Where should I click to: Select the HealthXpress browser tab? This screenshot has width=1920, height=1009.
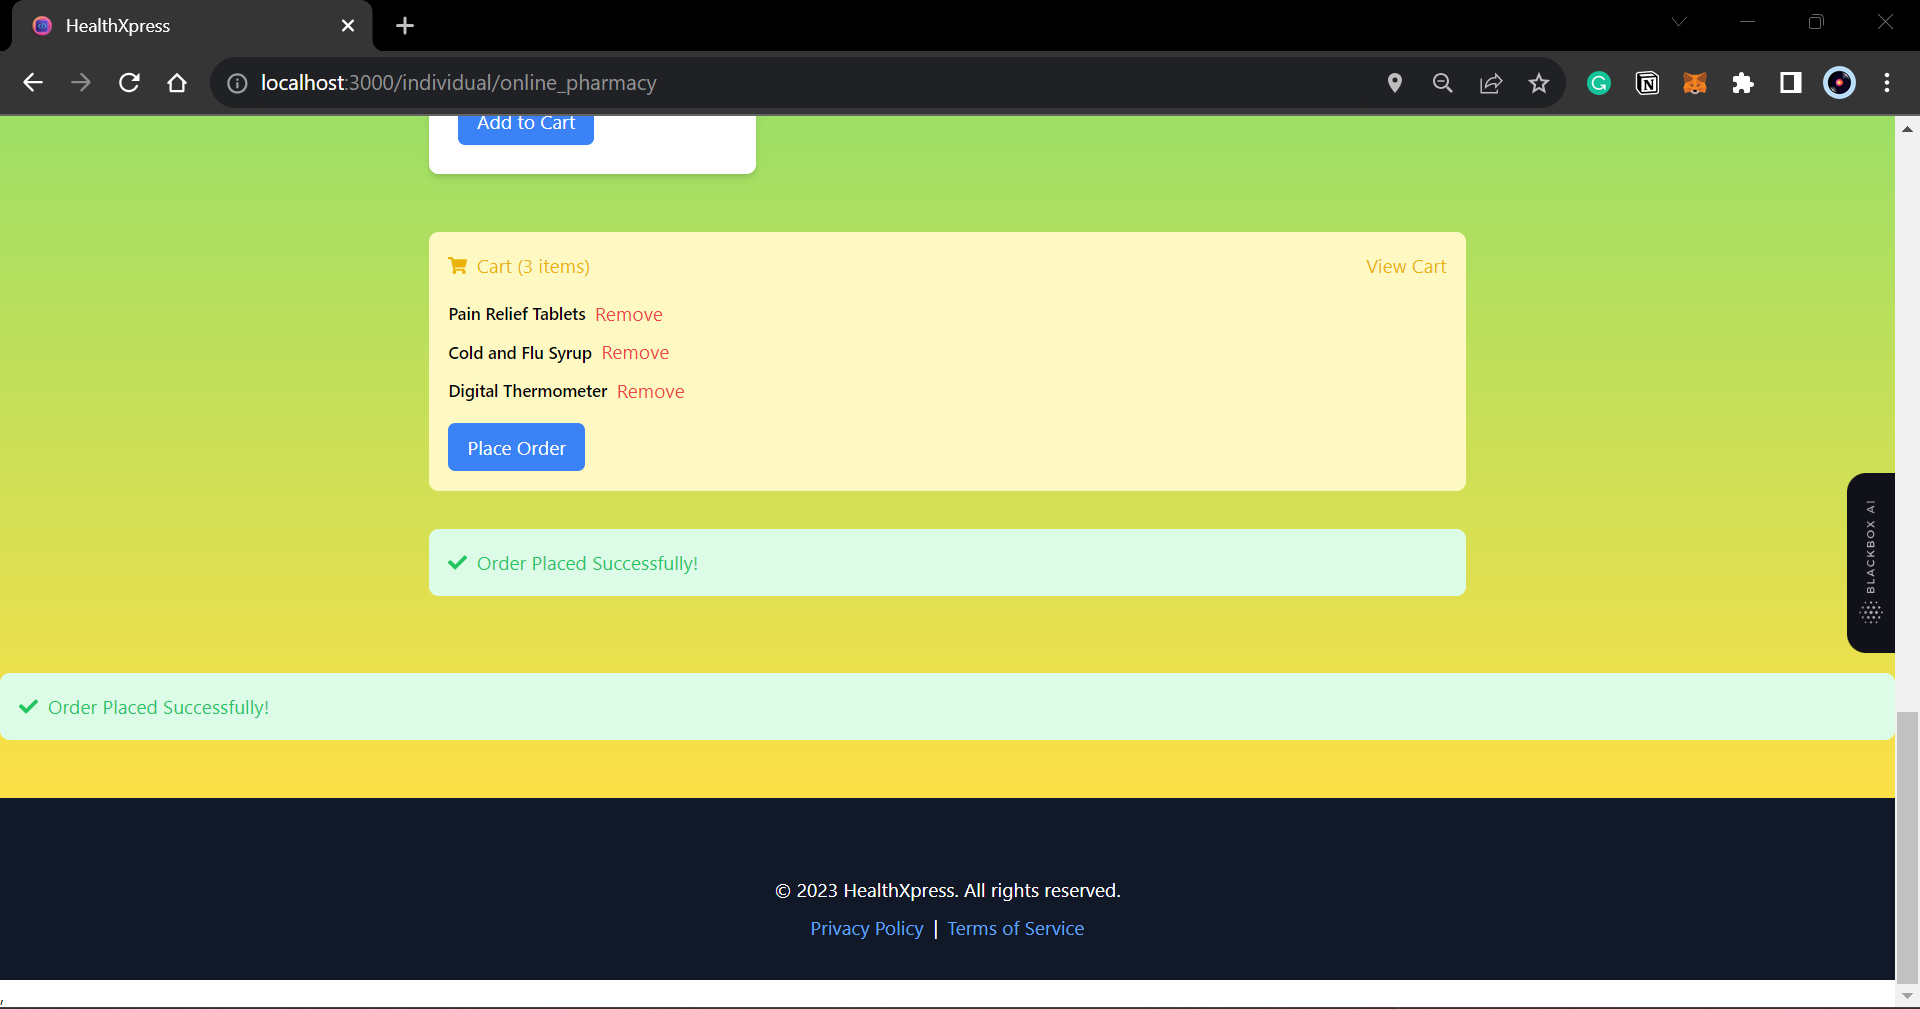pos(192,26)
